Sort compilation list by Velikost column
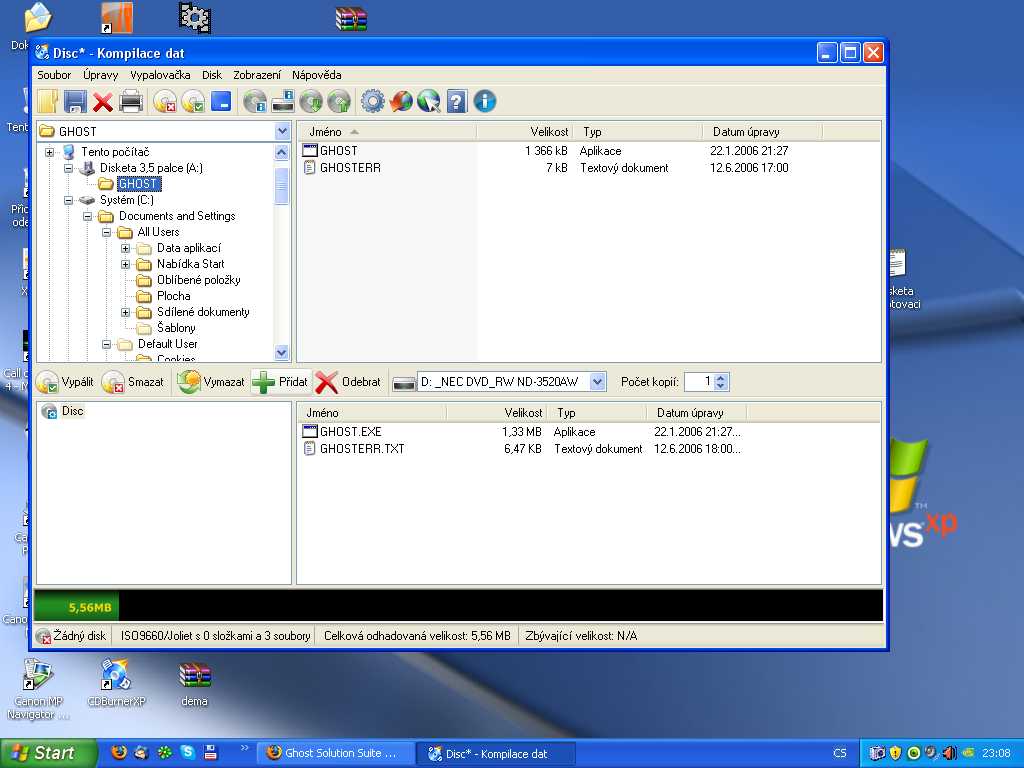The height and width of the screenshot is (768, 1024). point(498,413)
